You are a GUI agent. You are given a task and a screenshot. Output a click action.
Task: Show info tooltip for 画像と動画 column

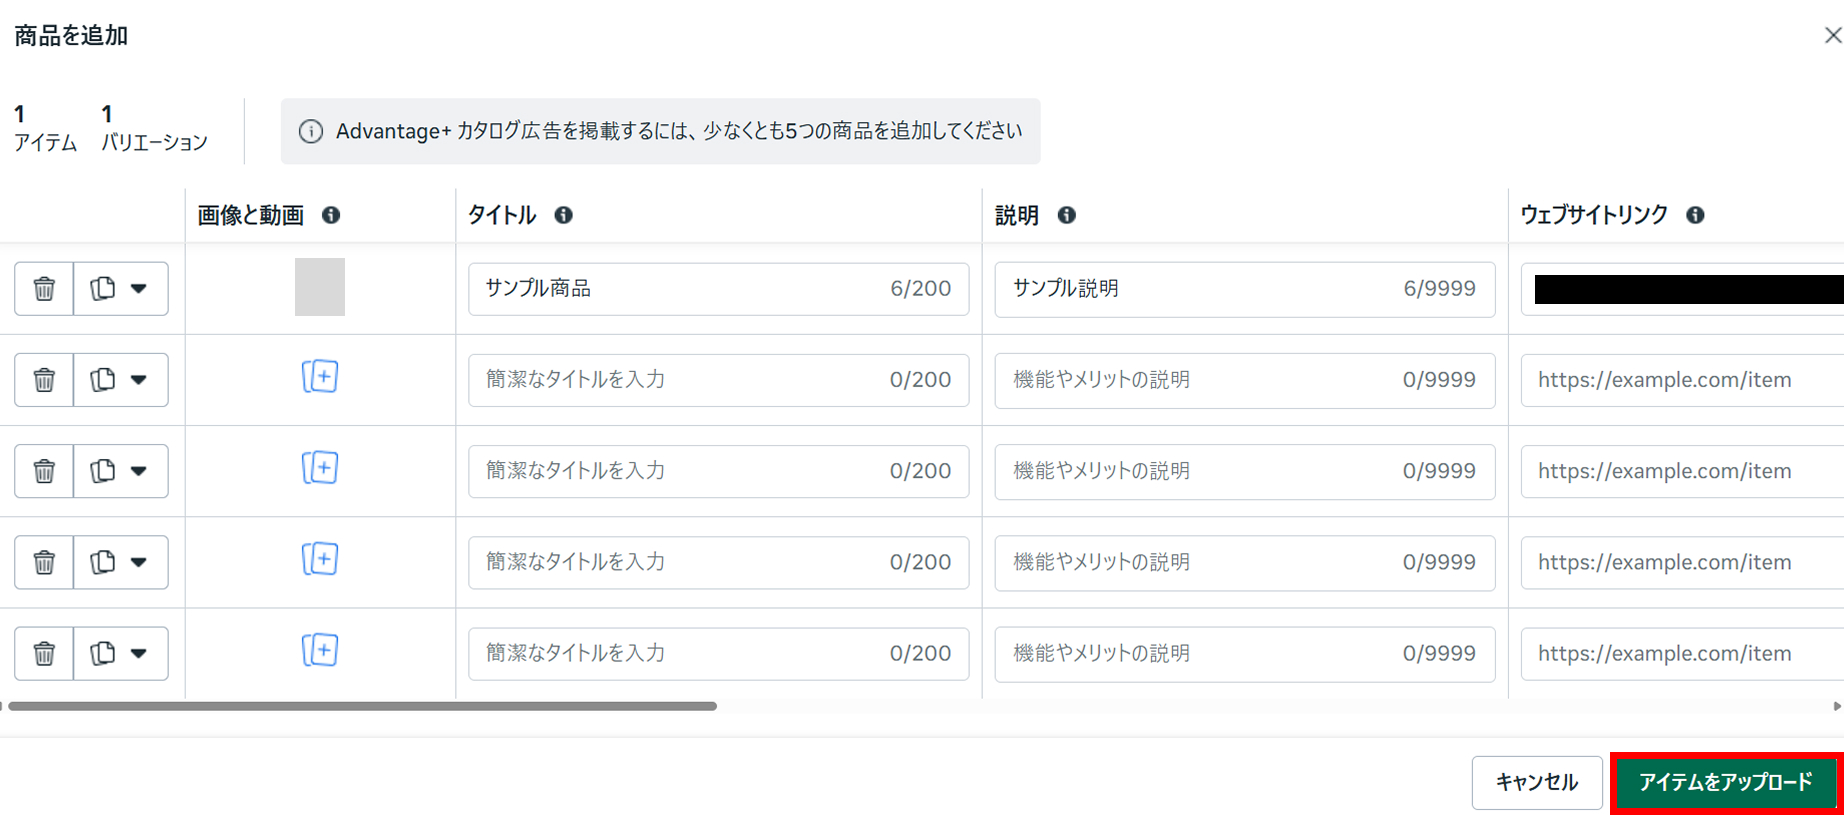point(331,215)
